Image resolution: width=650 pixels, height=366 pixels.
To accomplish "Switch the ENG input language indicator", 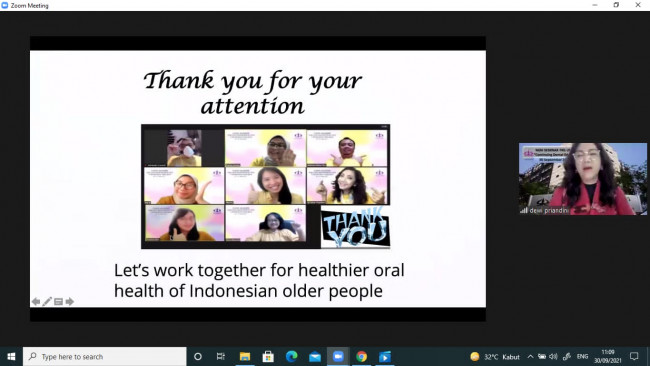I will (x=582, y=356).
